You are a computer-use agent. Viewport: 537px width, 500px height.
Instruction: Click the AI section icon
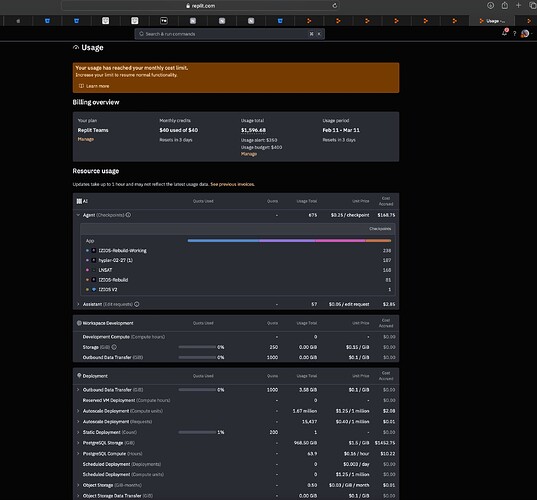point(79,201)
